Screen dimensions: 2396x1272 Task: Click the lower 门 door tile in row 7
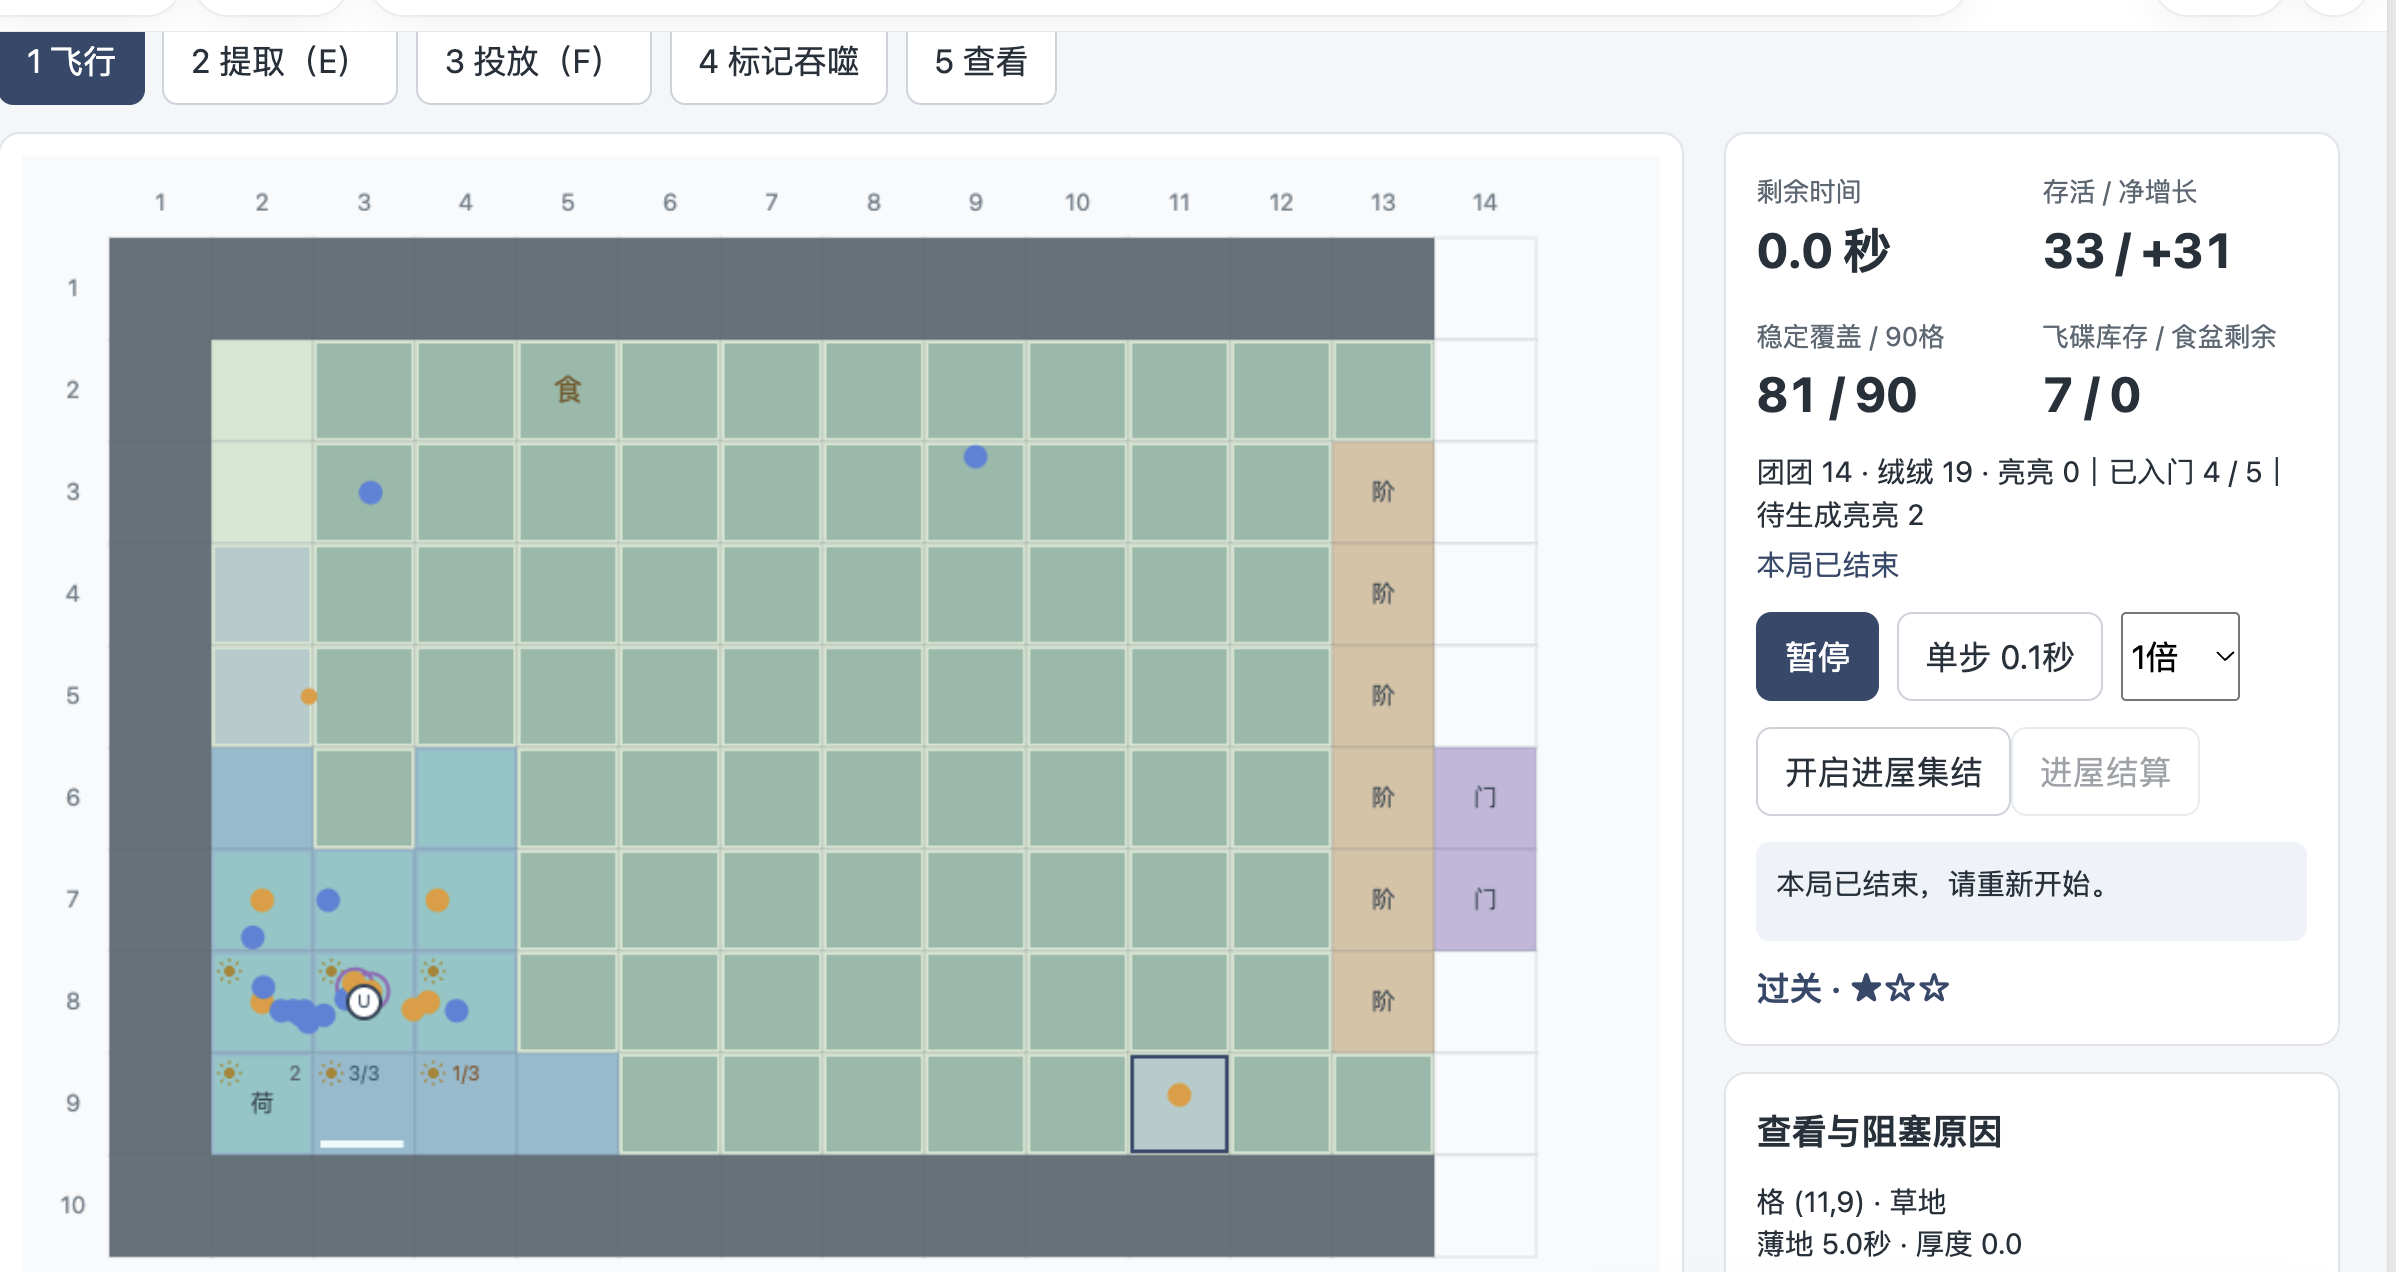point(1485,899)
